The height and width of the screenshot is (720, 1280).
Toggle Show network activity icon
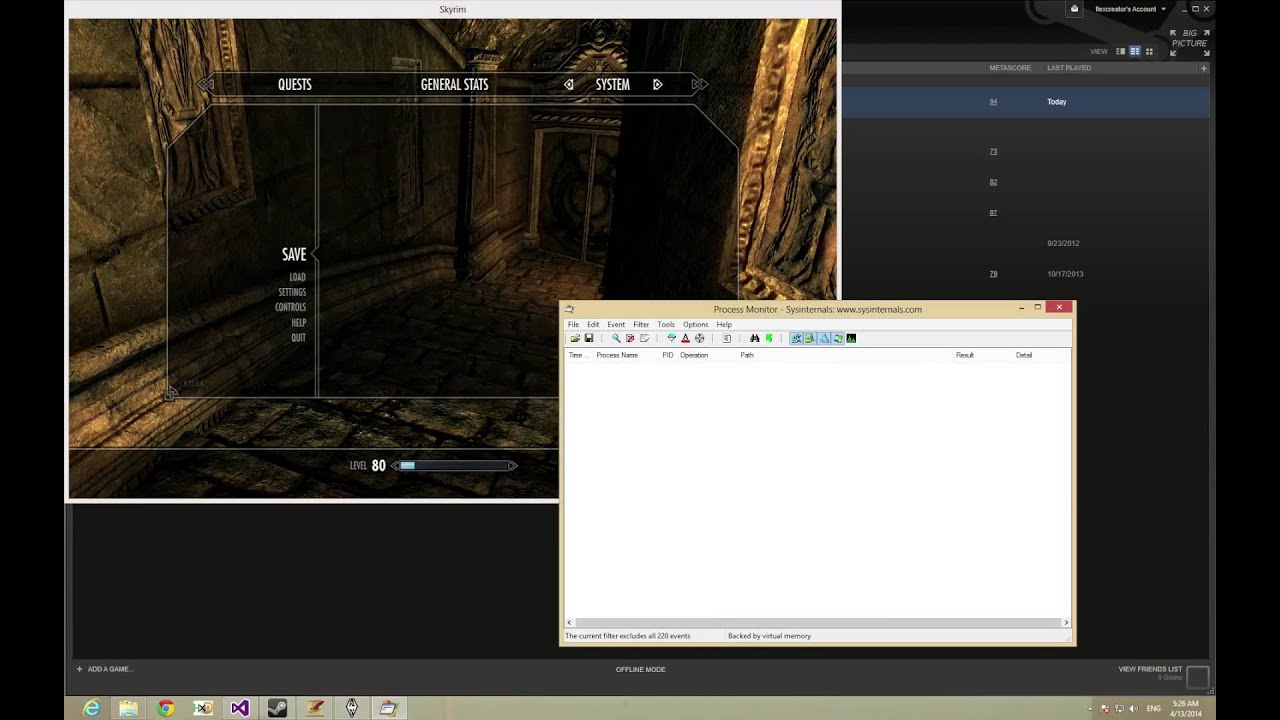(x=823, y=338)
